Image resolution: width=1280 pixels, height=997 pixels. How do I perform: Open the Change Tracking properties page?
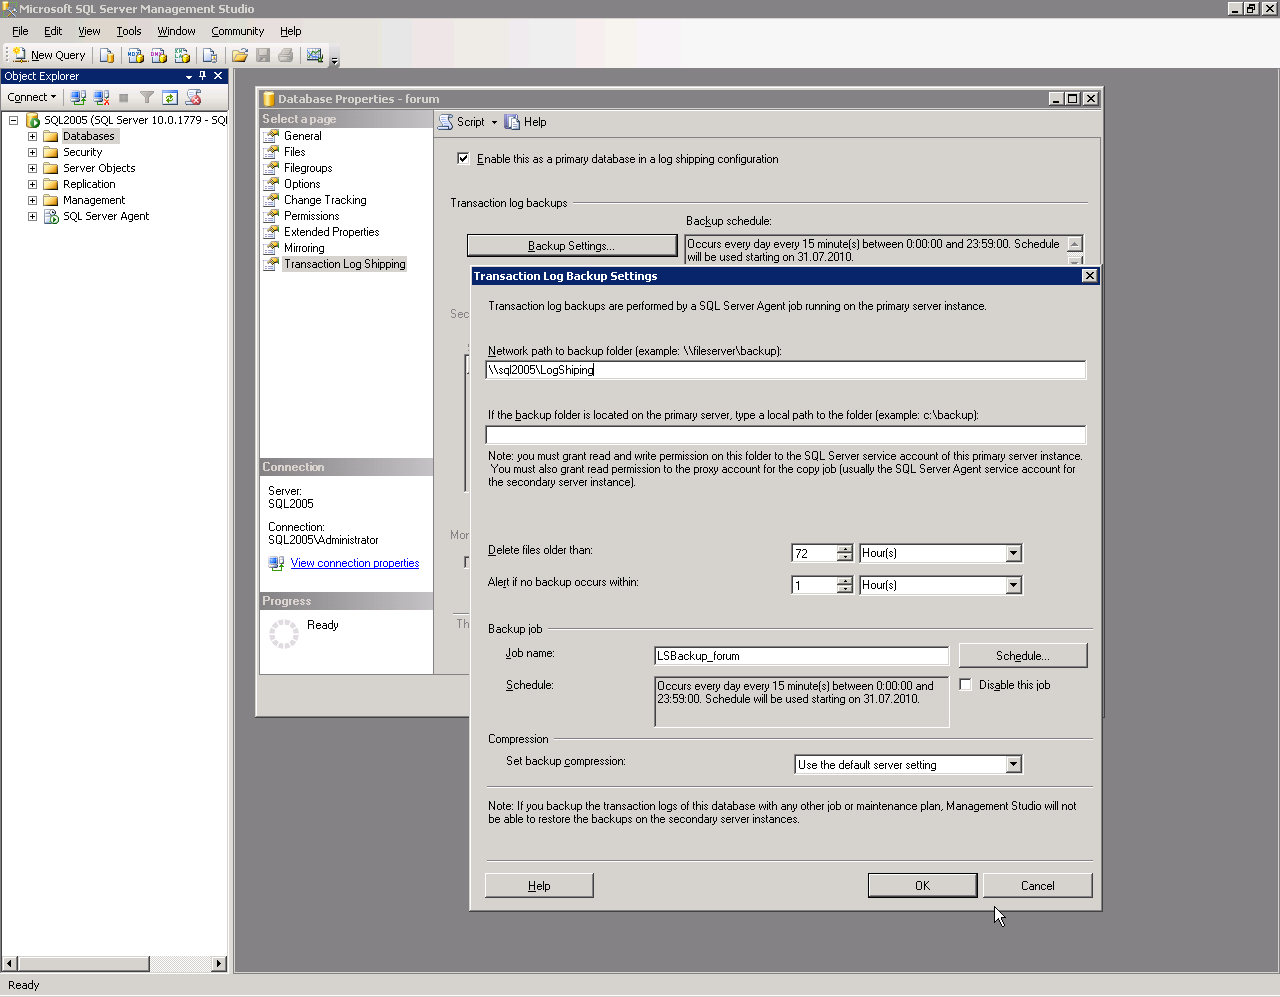pyautogui.click(x=325, y=200)
